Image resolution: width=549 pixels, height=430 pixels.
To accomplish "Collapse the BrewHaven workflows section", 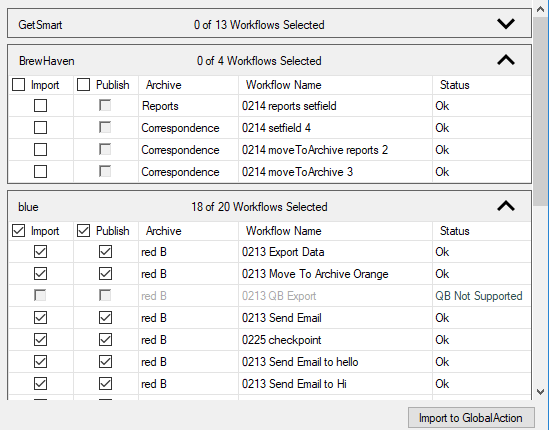I will click(x=506, y=60).
